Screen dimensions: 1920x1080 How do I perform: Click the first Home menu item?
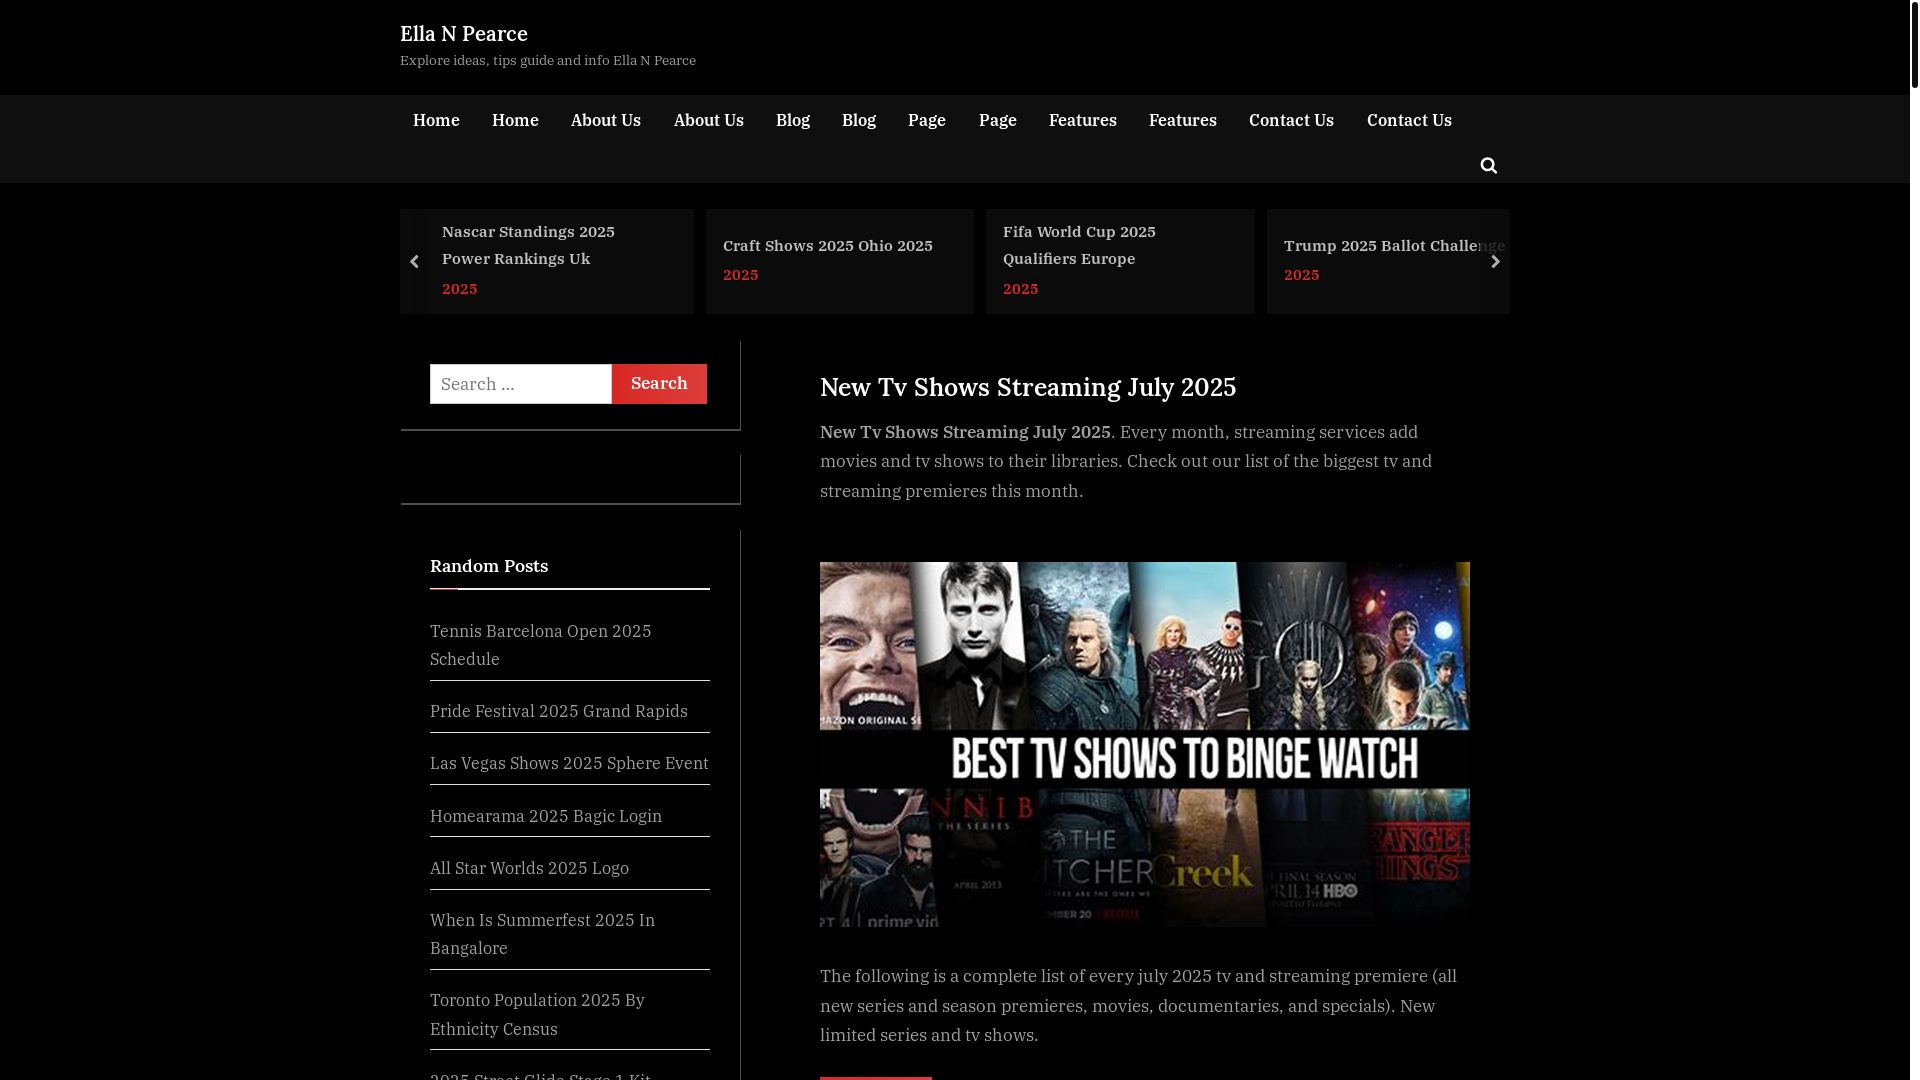(436, 120)
